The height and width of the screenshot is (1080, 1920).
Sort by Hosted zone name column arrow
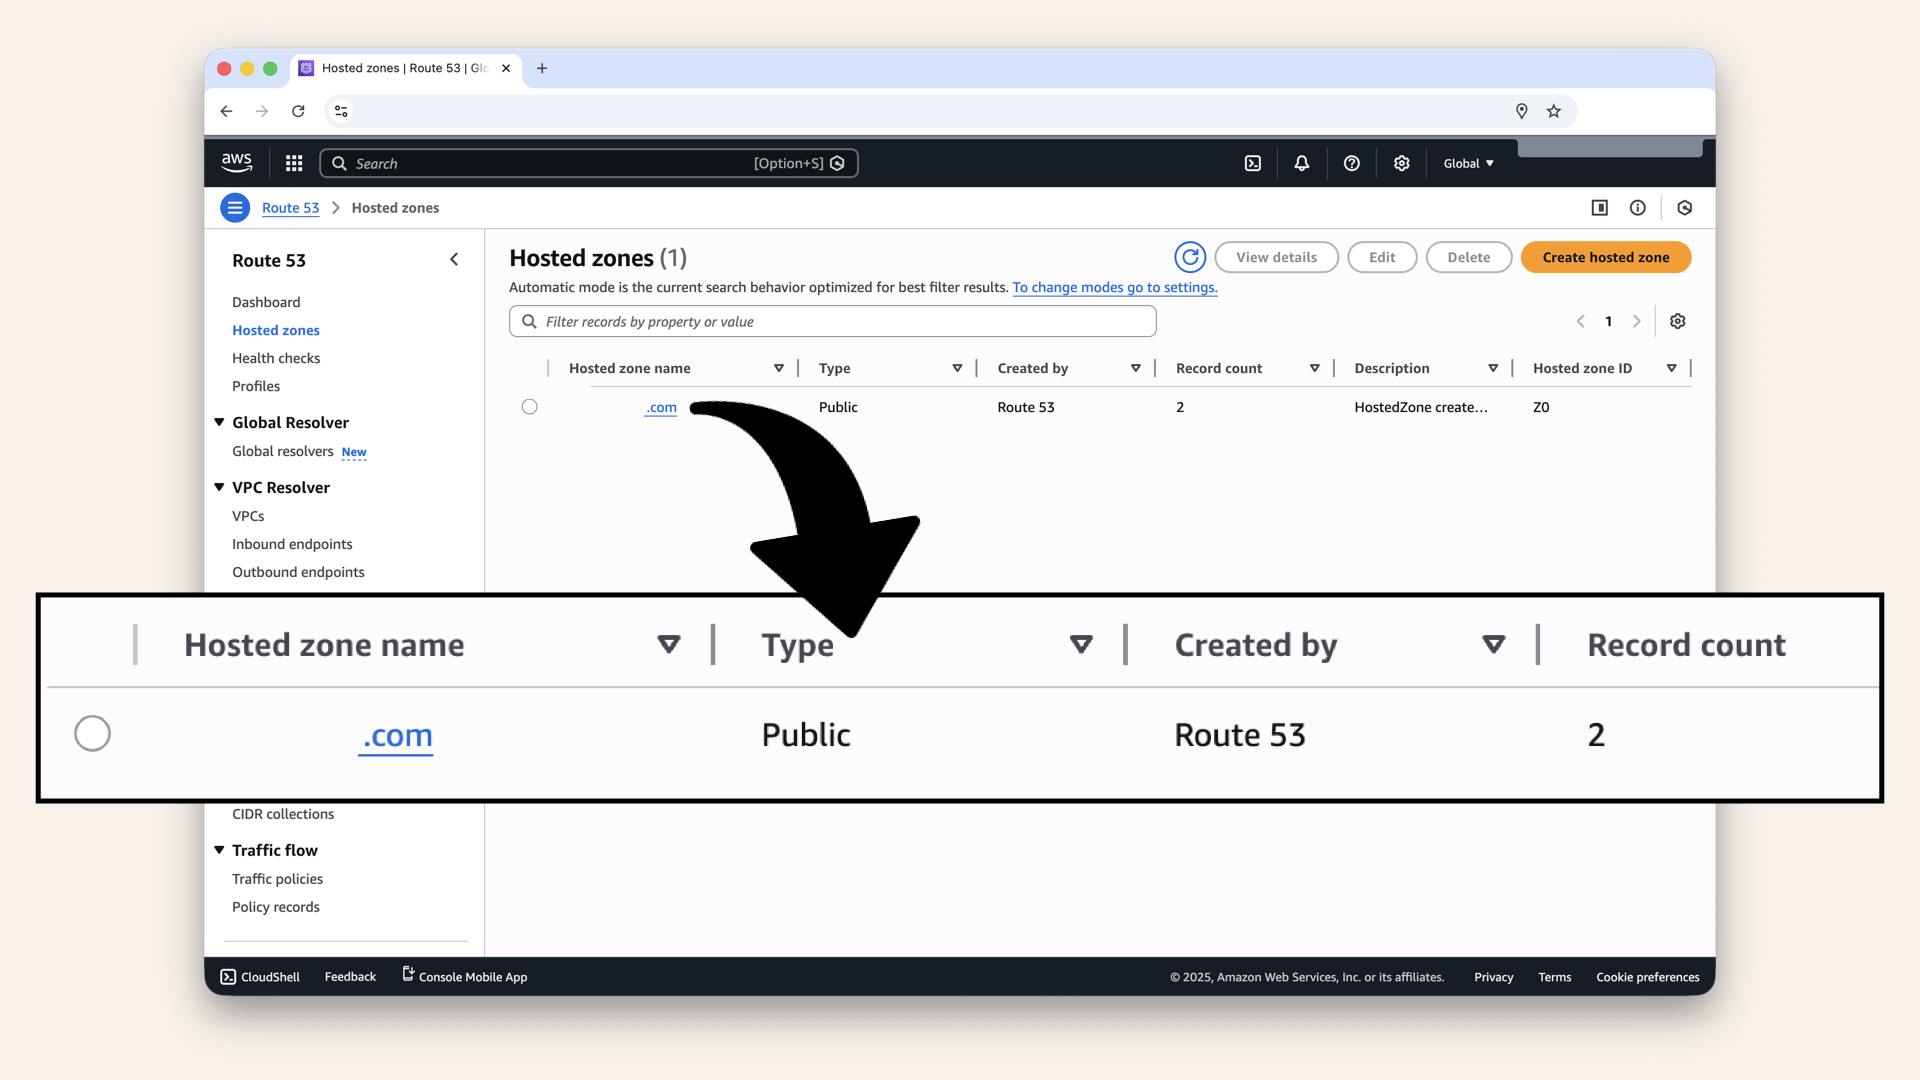pyautogui.click(x=779, y=368)
